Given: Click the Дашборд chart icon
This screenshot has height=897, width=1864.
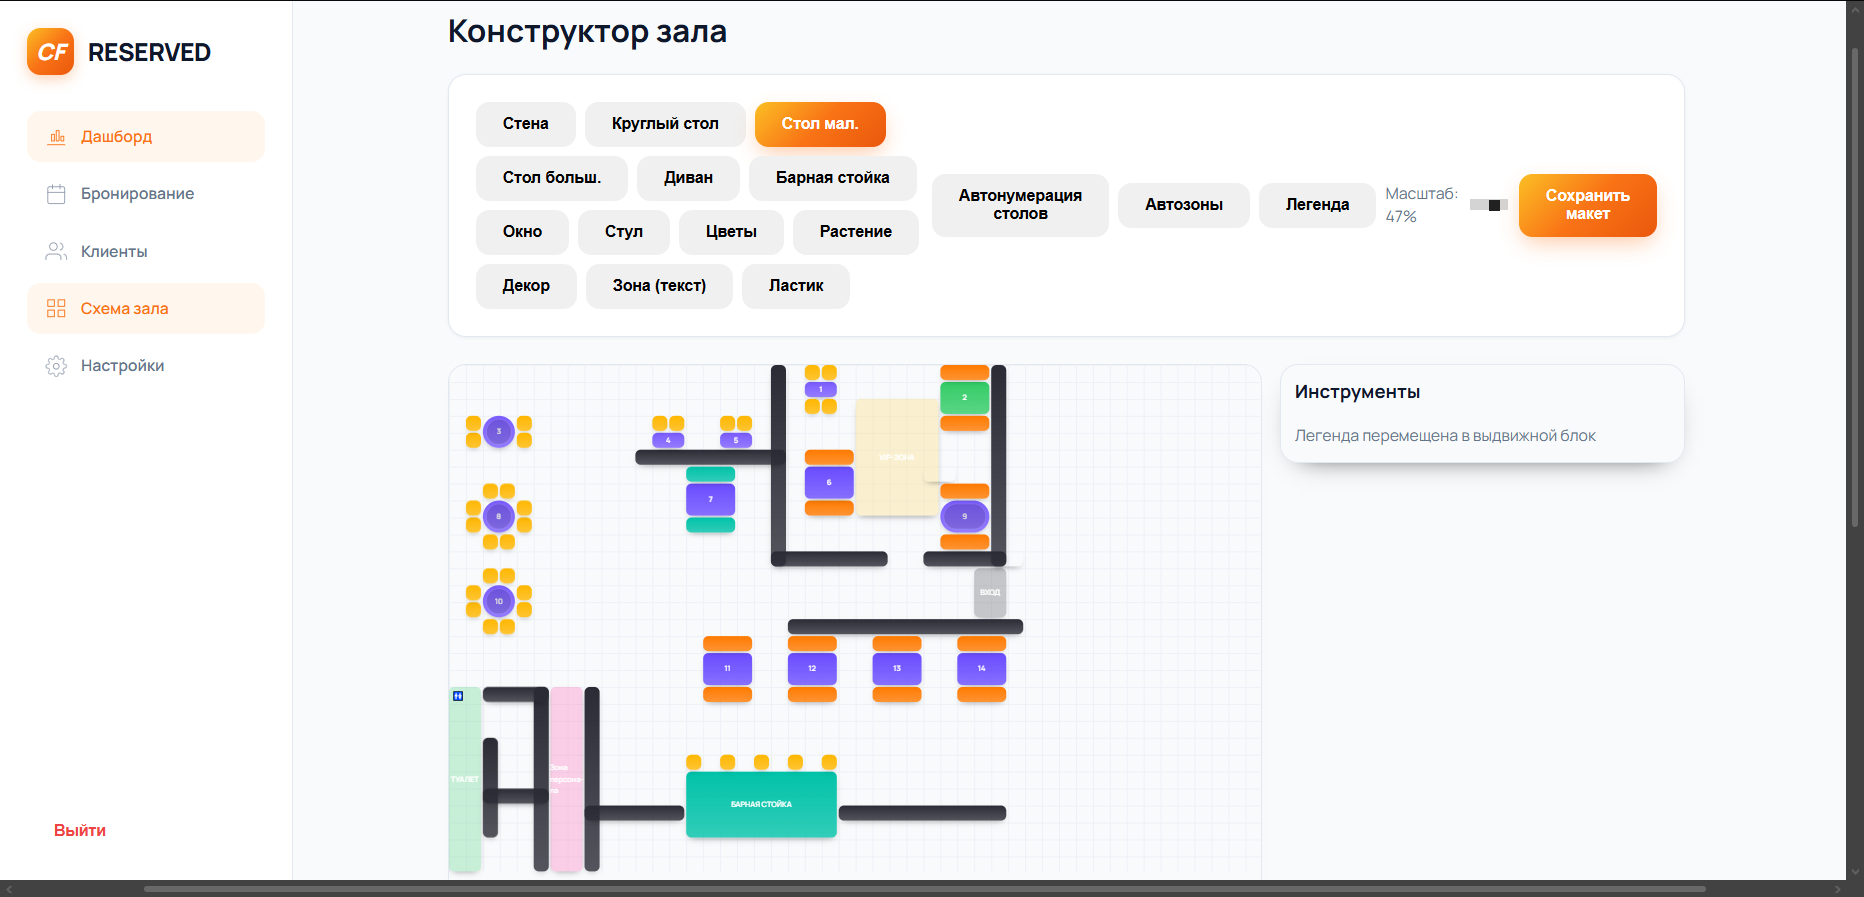Looking at the screenshot, I should click(x=57, y=136).
